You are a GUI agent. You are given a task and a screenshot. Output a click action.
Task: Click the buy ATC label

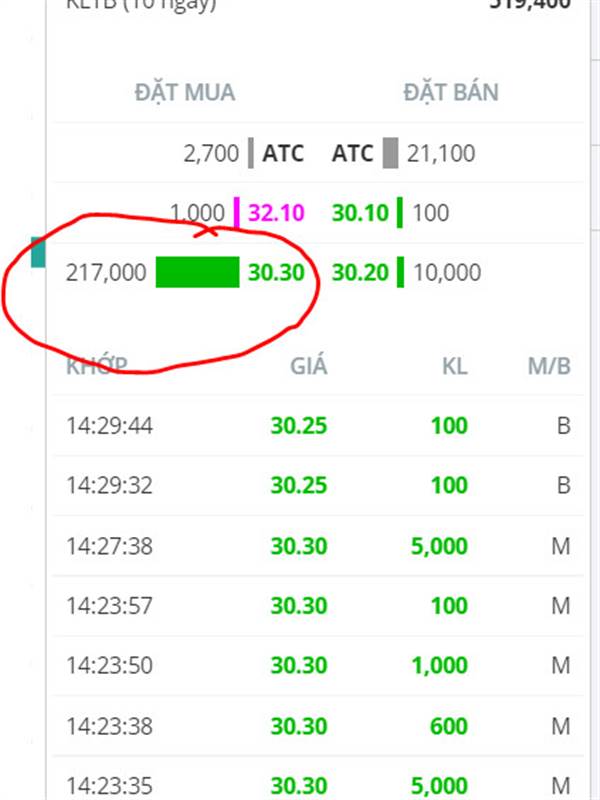tap(283, 153)
